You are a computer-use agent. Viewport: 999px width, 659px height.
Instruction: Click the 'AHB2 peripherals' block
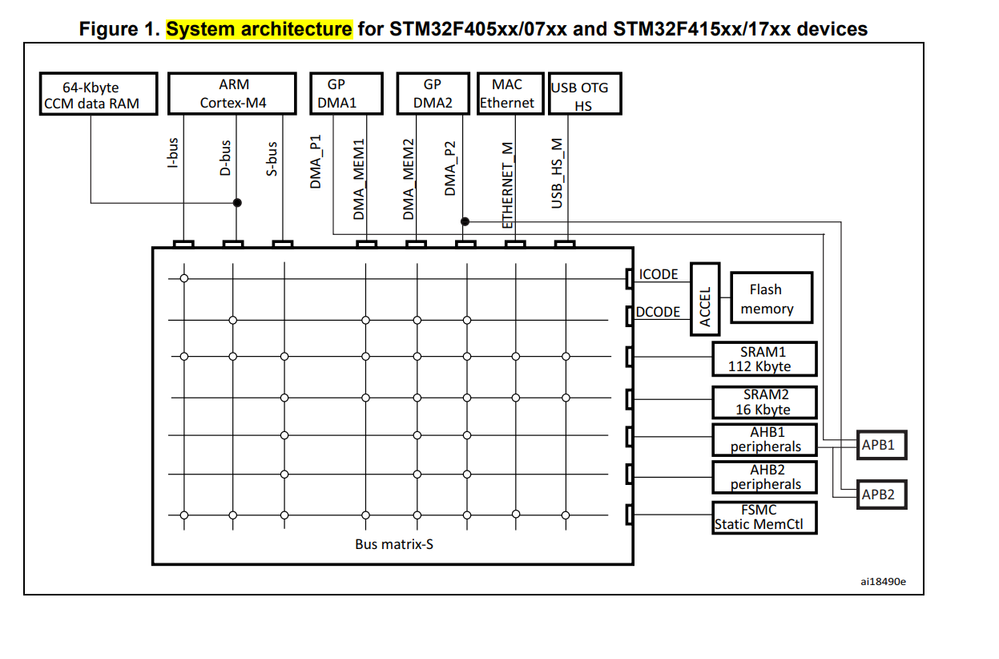click(765, 477)
